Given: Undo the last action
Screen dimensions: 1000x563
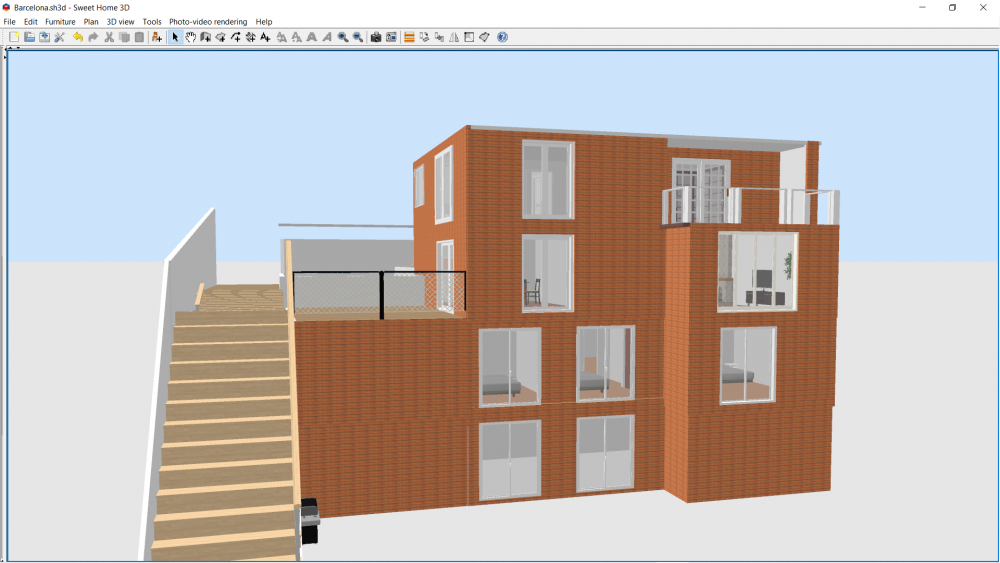Looking at the screenshot, I should click(x=78, y=37).
